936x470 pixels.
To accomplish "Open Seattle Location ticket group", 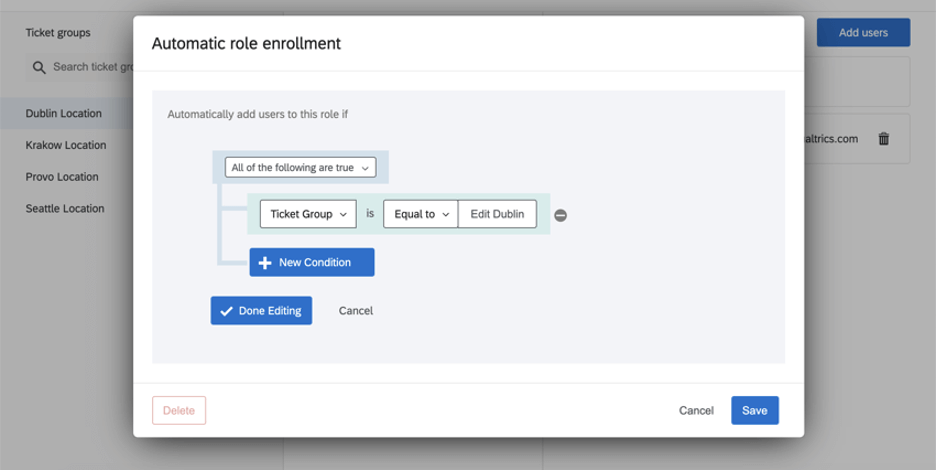I will (65, 209).
